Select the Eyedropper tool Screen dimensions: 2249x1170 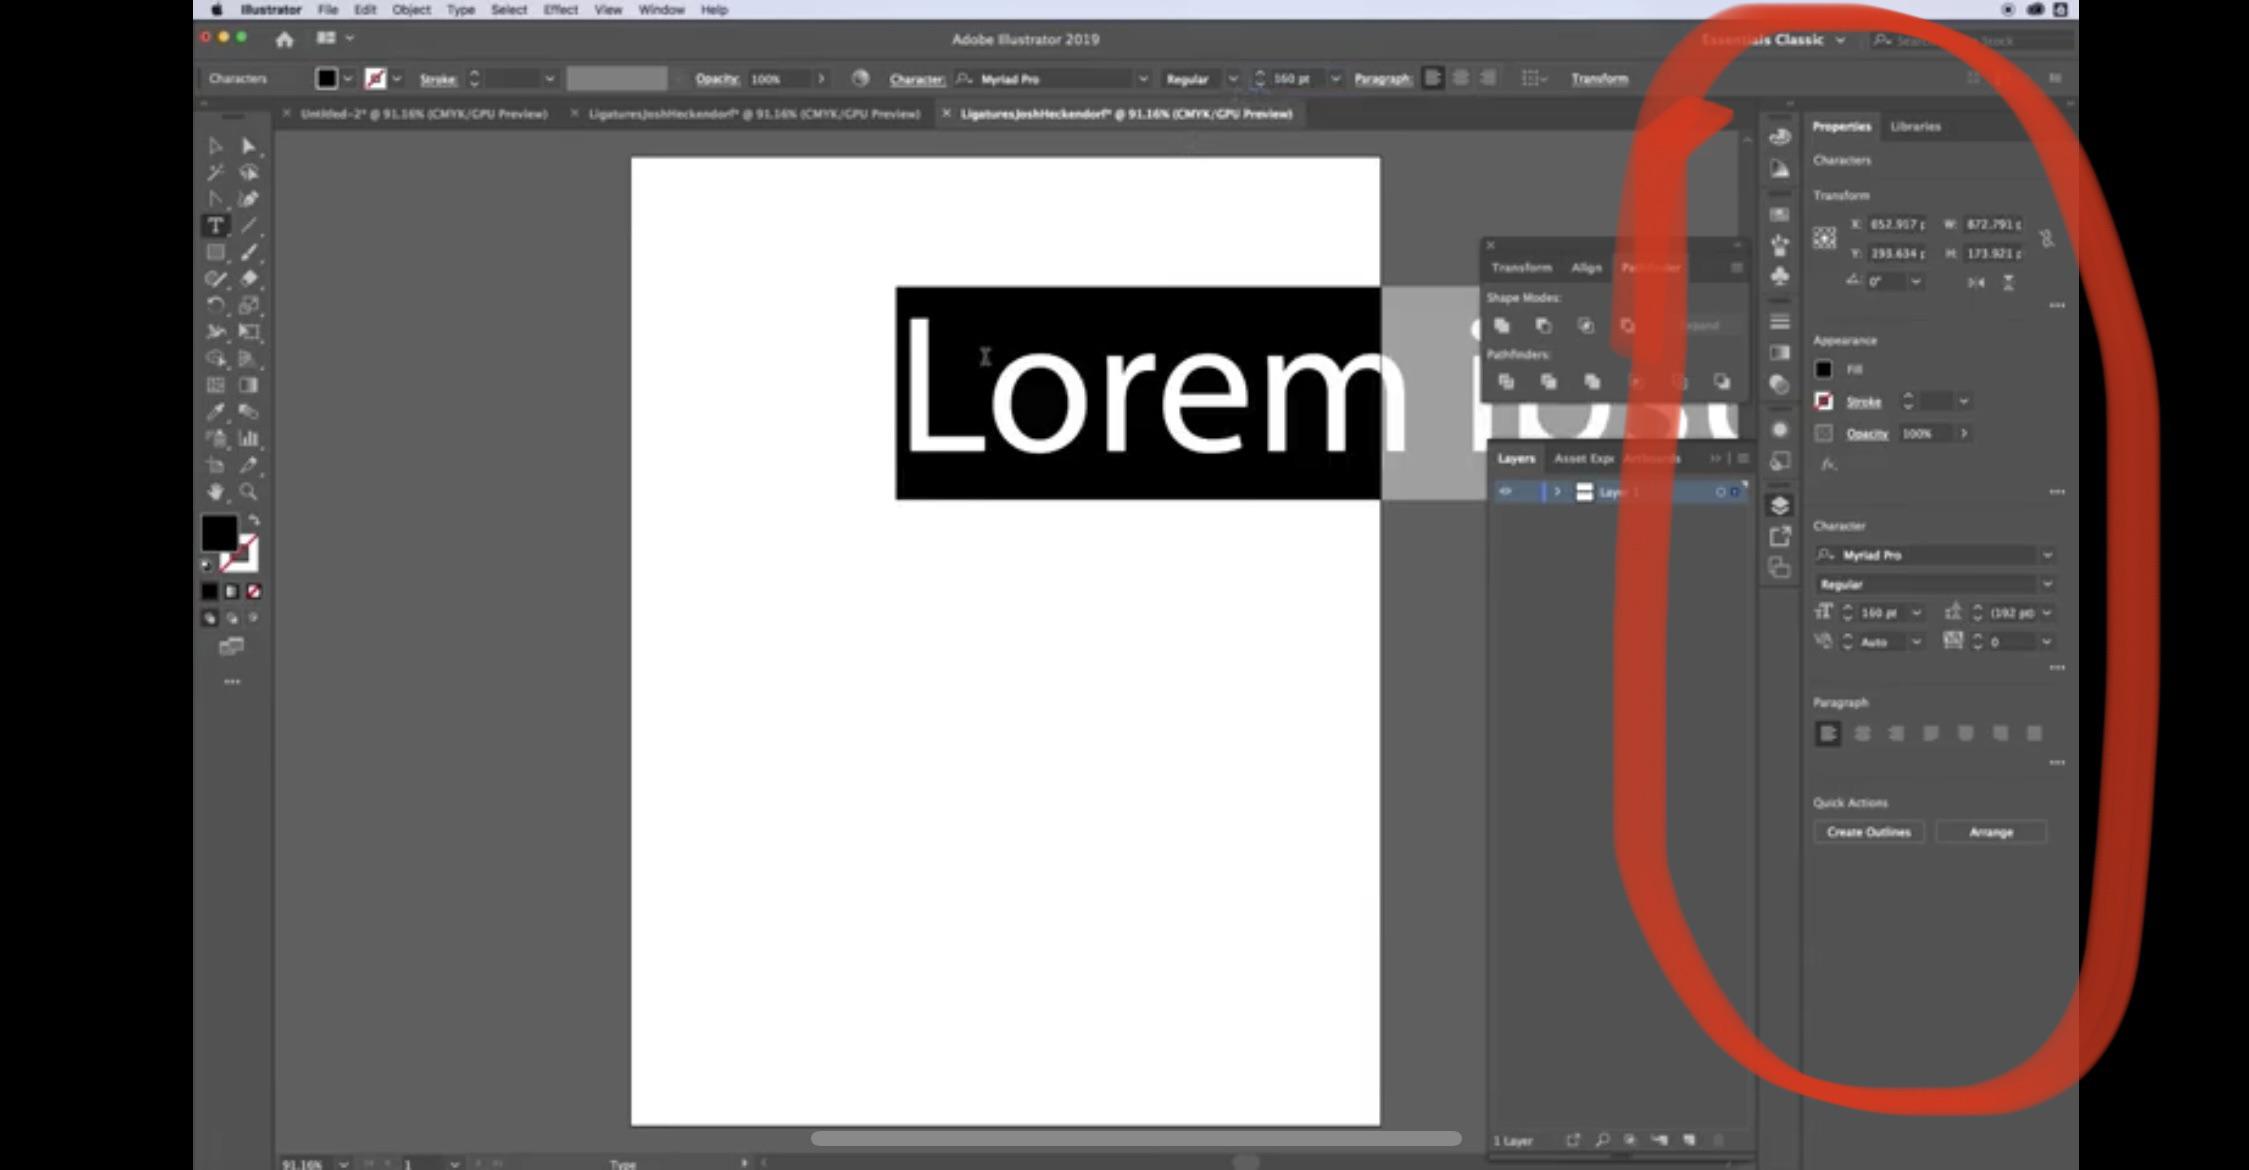click(215, 412)
